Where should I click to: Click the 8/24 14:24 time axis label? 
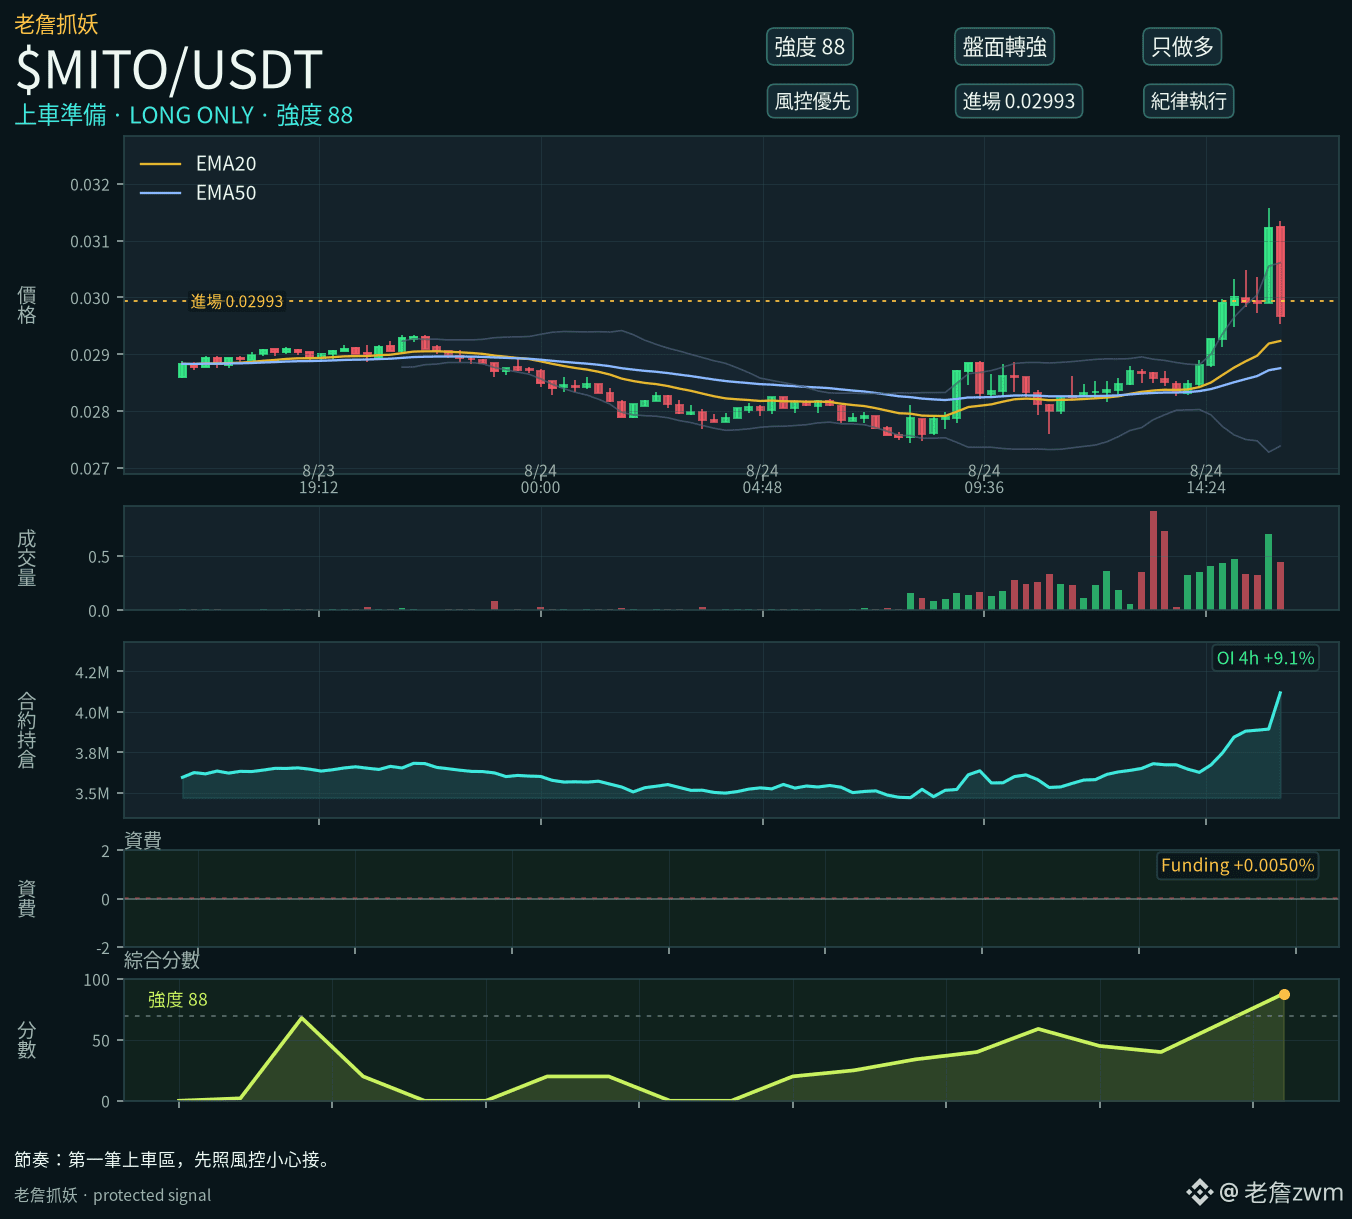[1206, 479]
